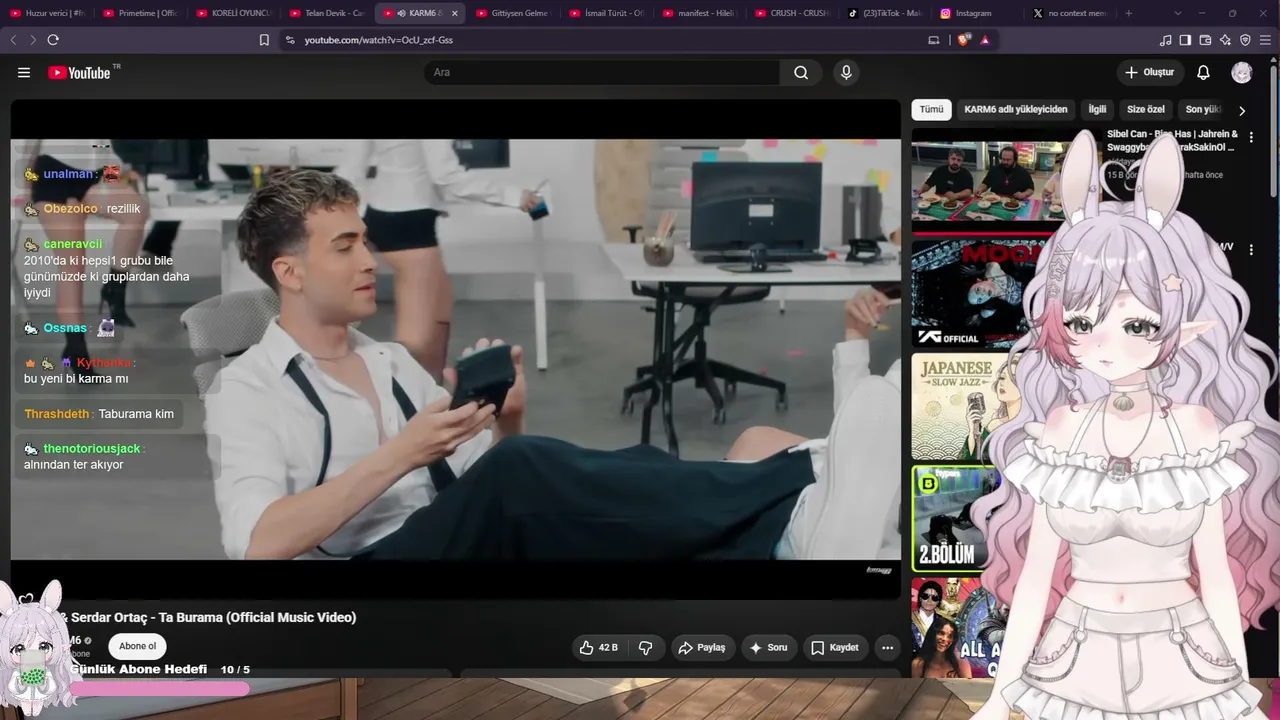Save the video with Kaydet
Viewport: 1280px width, 720px height.
[x=834, y=647]
